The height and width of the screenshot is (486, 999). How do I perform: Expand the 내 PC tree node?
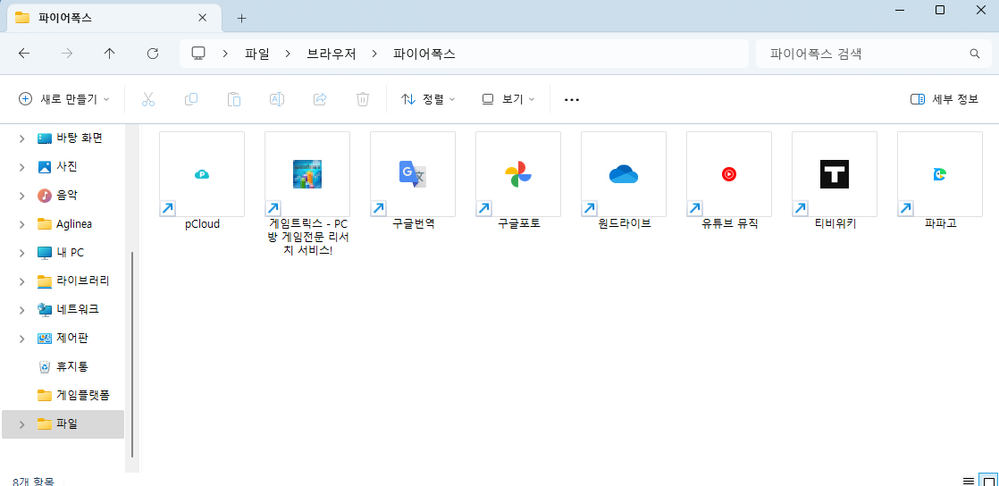(x=22, y=253)
